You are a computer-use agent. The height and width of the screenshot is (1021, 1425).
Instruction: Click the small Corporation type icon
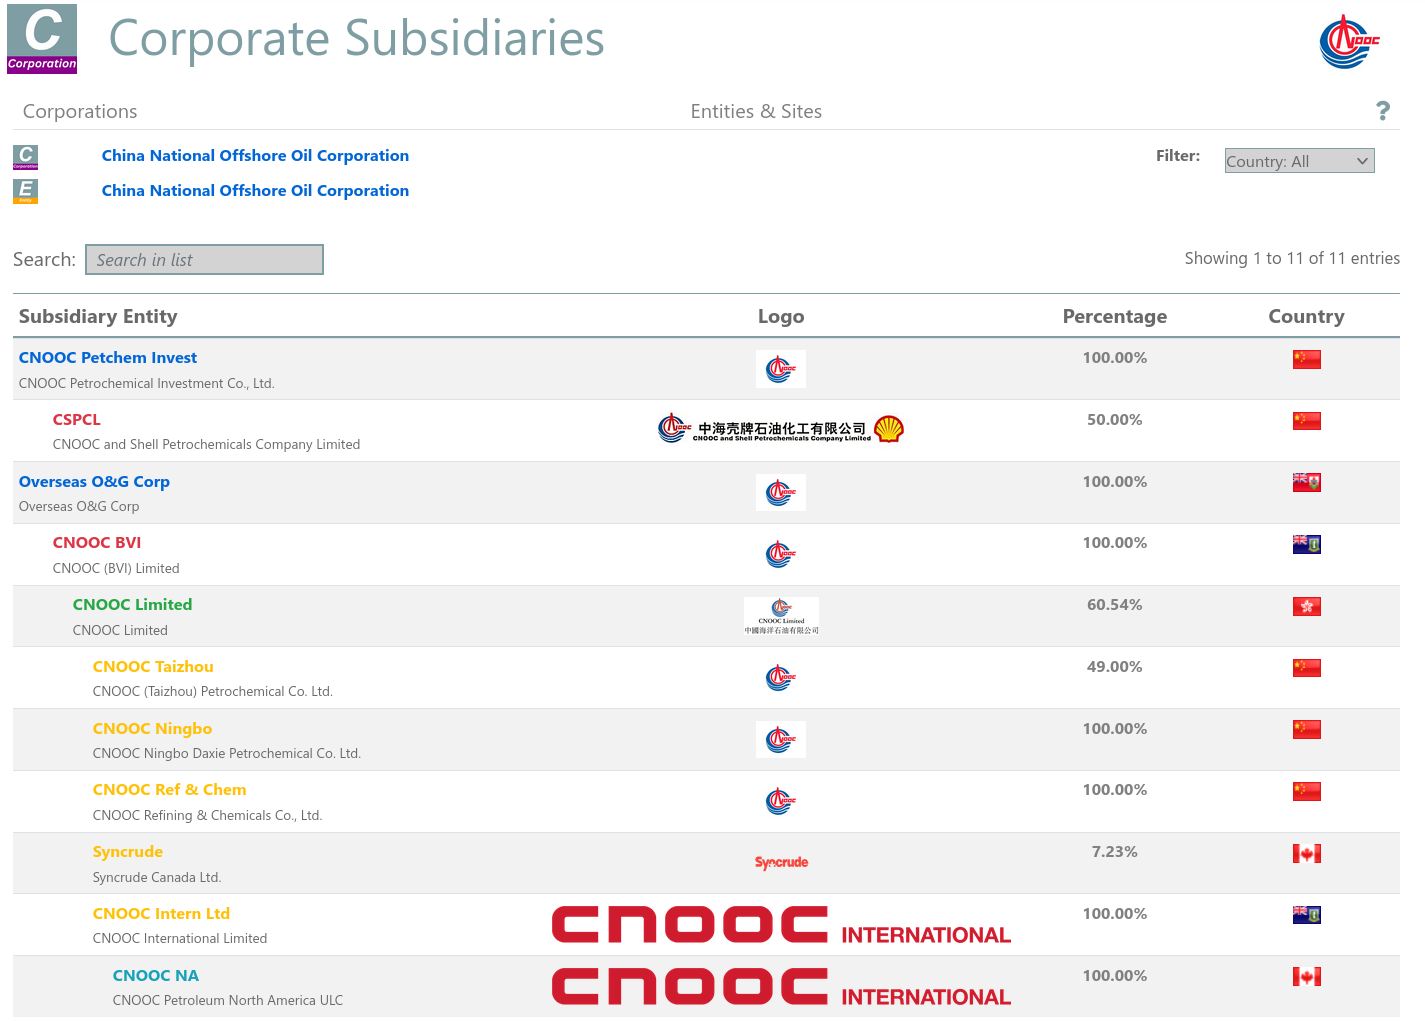point(26,156)
